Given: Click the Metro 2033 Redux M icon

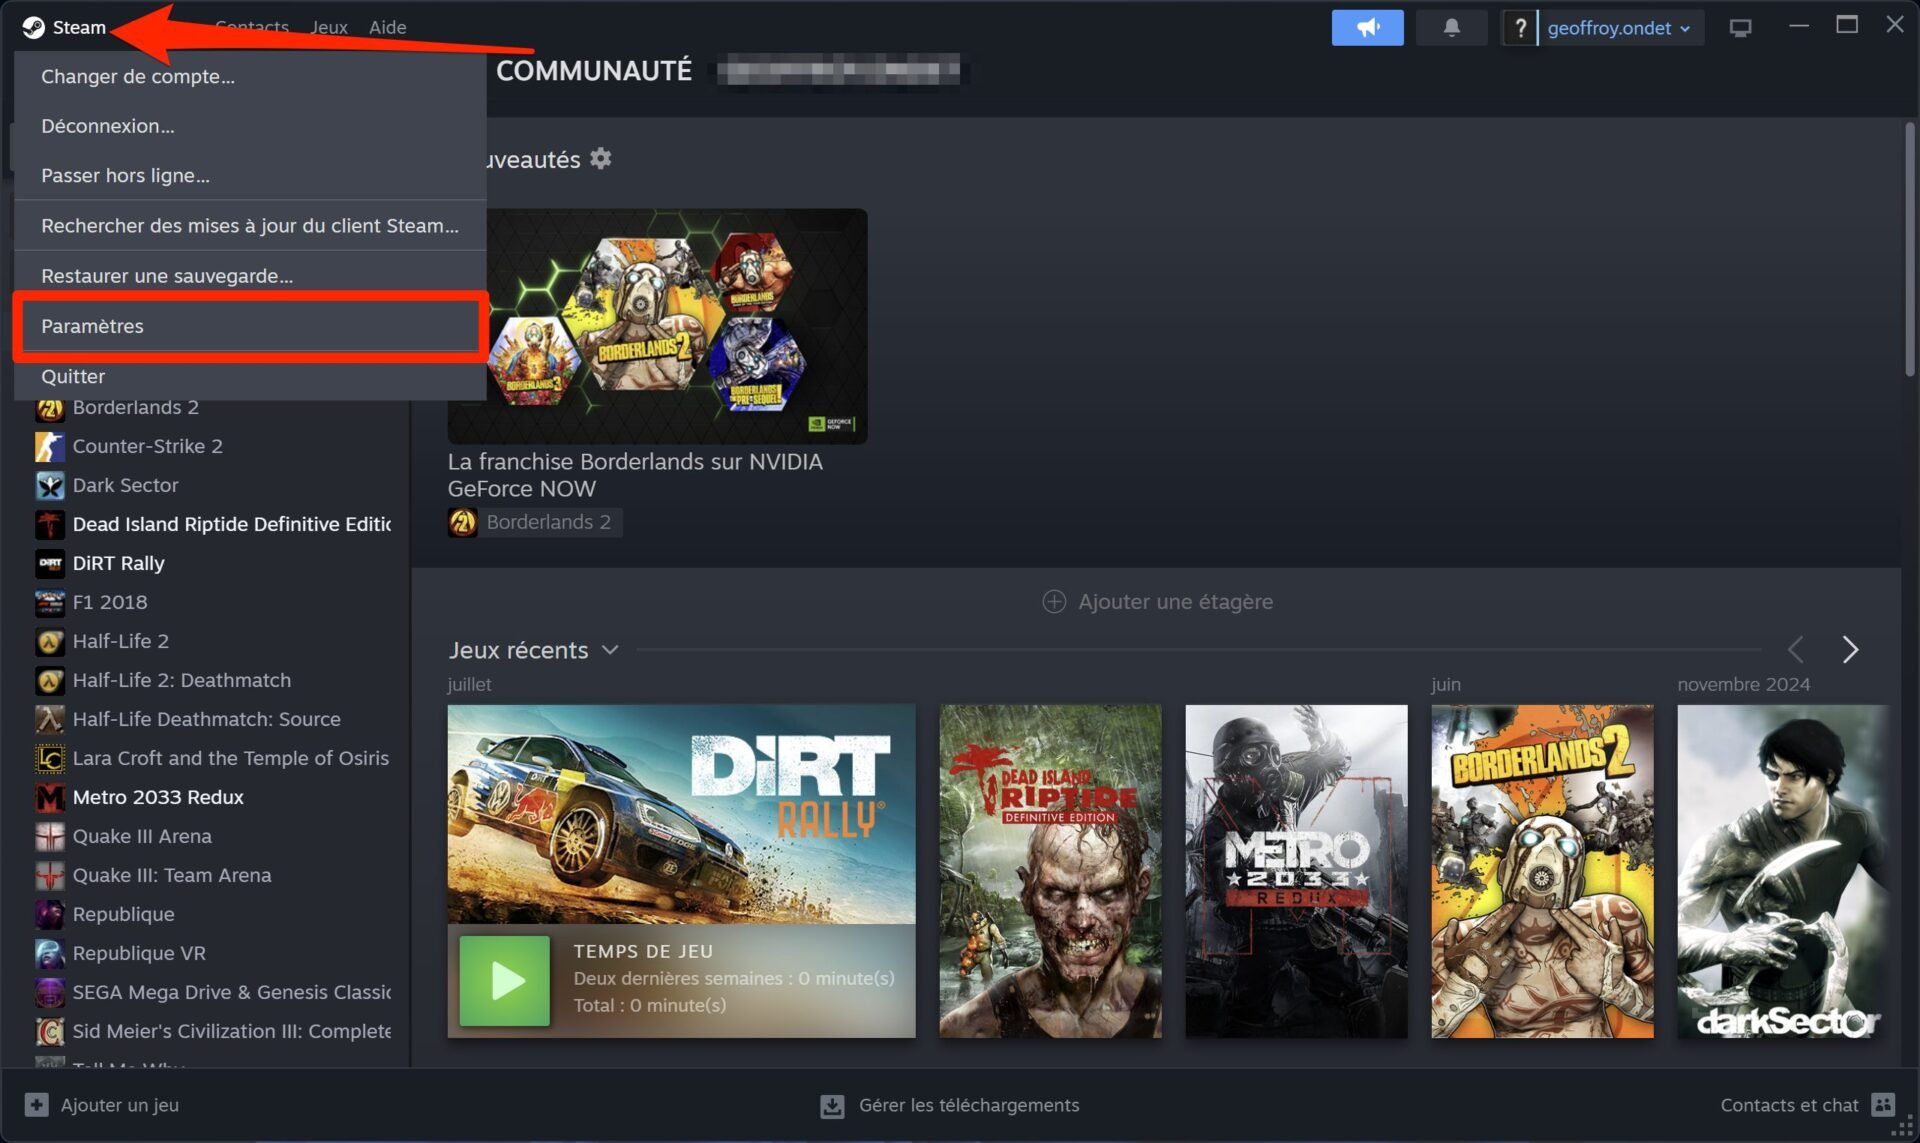Looking at the screenshot, I should point(50,797).
